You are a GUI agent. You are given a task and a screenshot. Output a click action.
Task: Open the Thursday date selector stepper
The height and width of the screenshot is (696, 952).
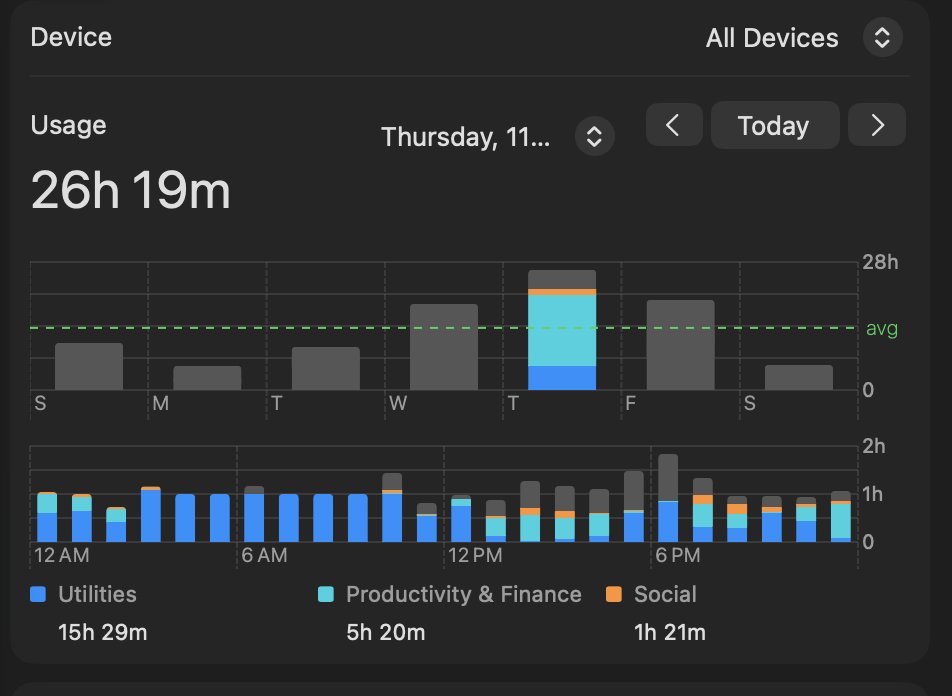[594, 136]
